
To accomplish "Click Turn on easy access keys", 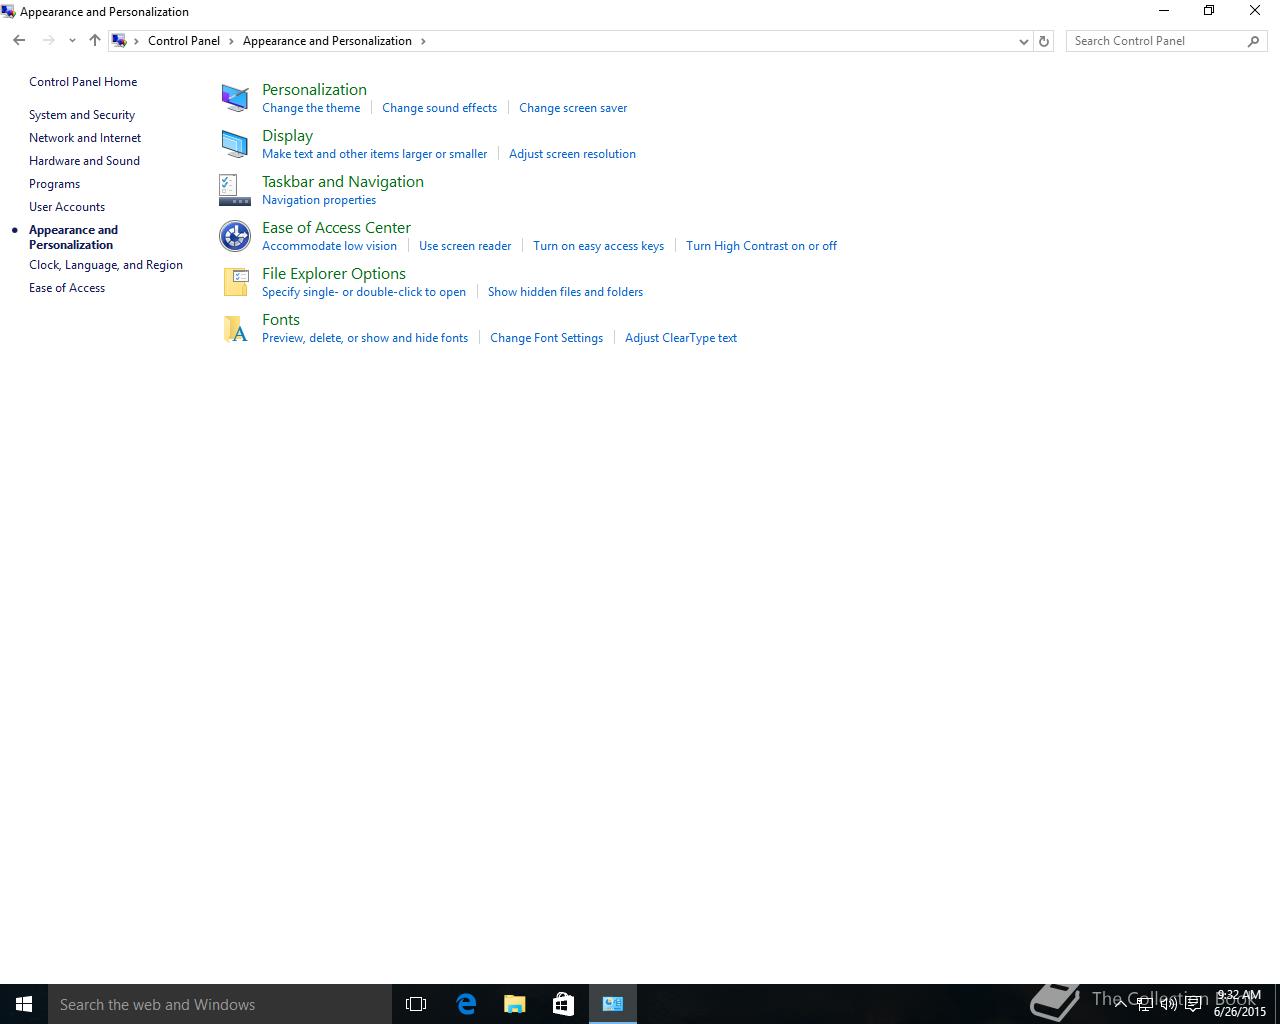I will click(x=598, y=246).
